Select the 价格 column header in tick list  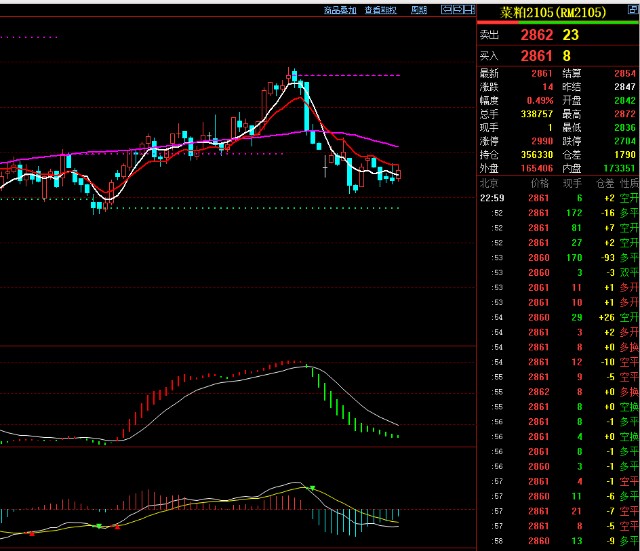pyautogui.click(x=539, y=184)
